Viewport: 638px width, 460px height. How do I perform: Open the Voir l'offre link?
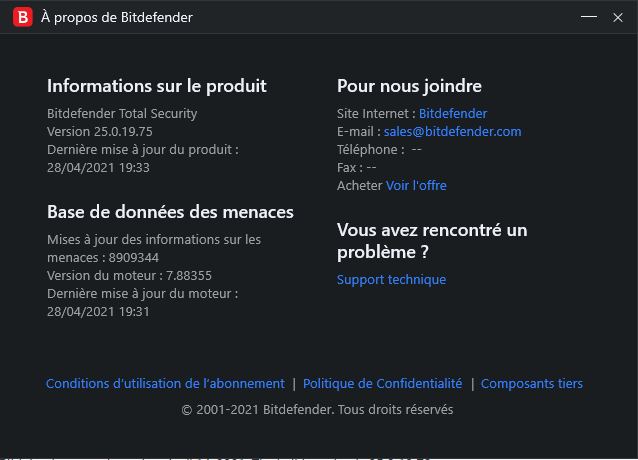pyautogui.click(x=416, y=186)
